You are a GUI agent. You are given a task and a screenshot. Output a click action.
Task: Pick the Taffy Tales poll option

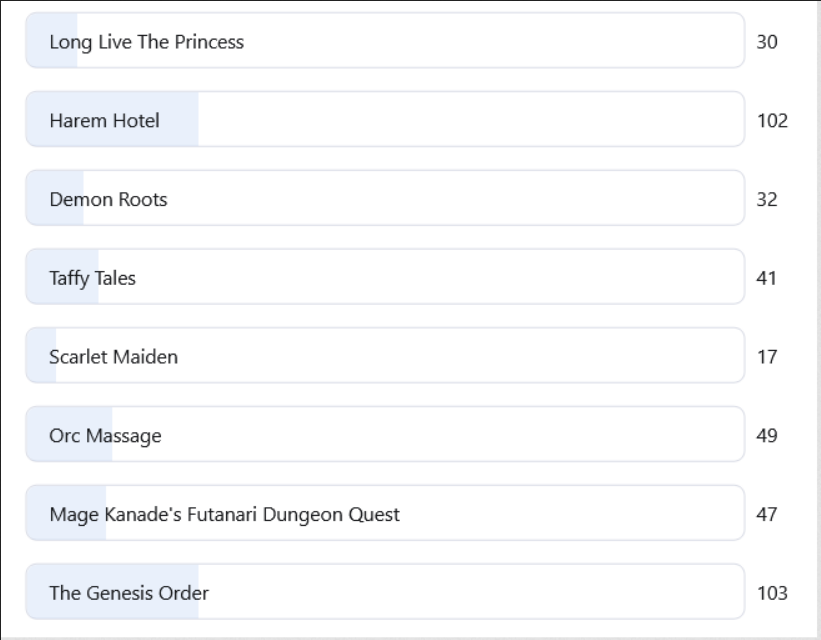click(x=385, y=277)
